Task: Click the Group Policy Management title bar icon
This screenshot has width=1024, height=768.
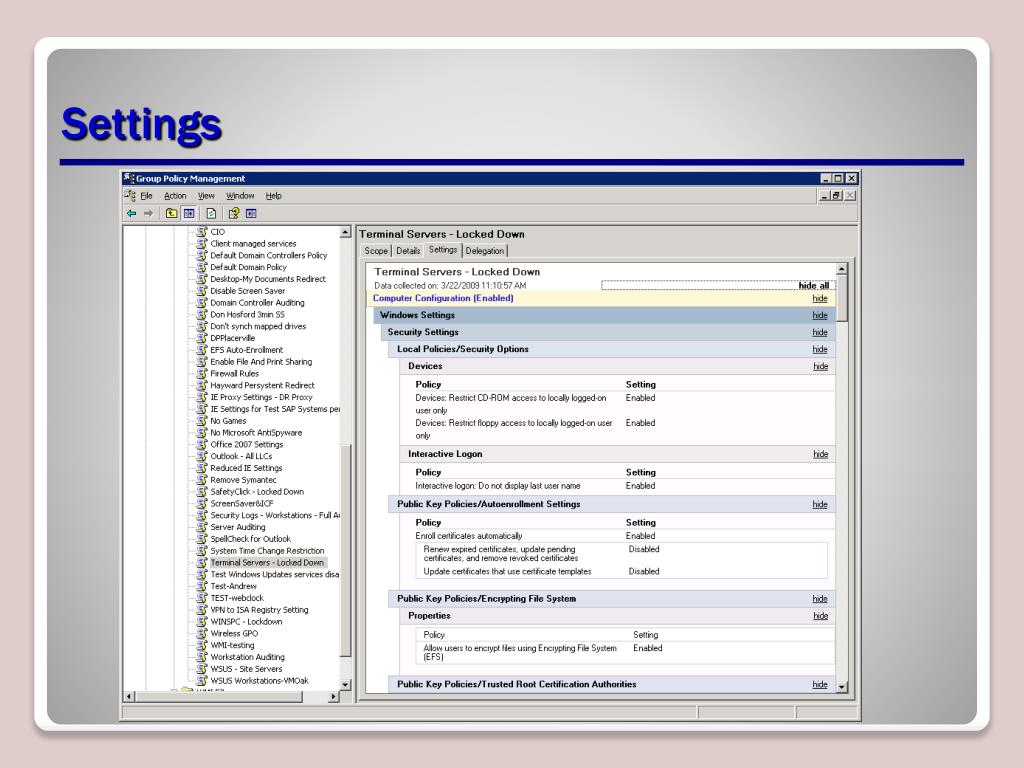Action: click(129, 178)
